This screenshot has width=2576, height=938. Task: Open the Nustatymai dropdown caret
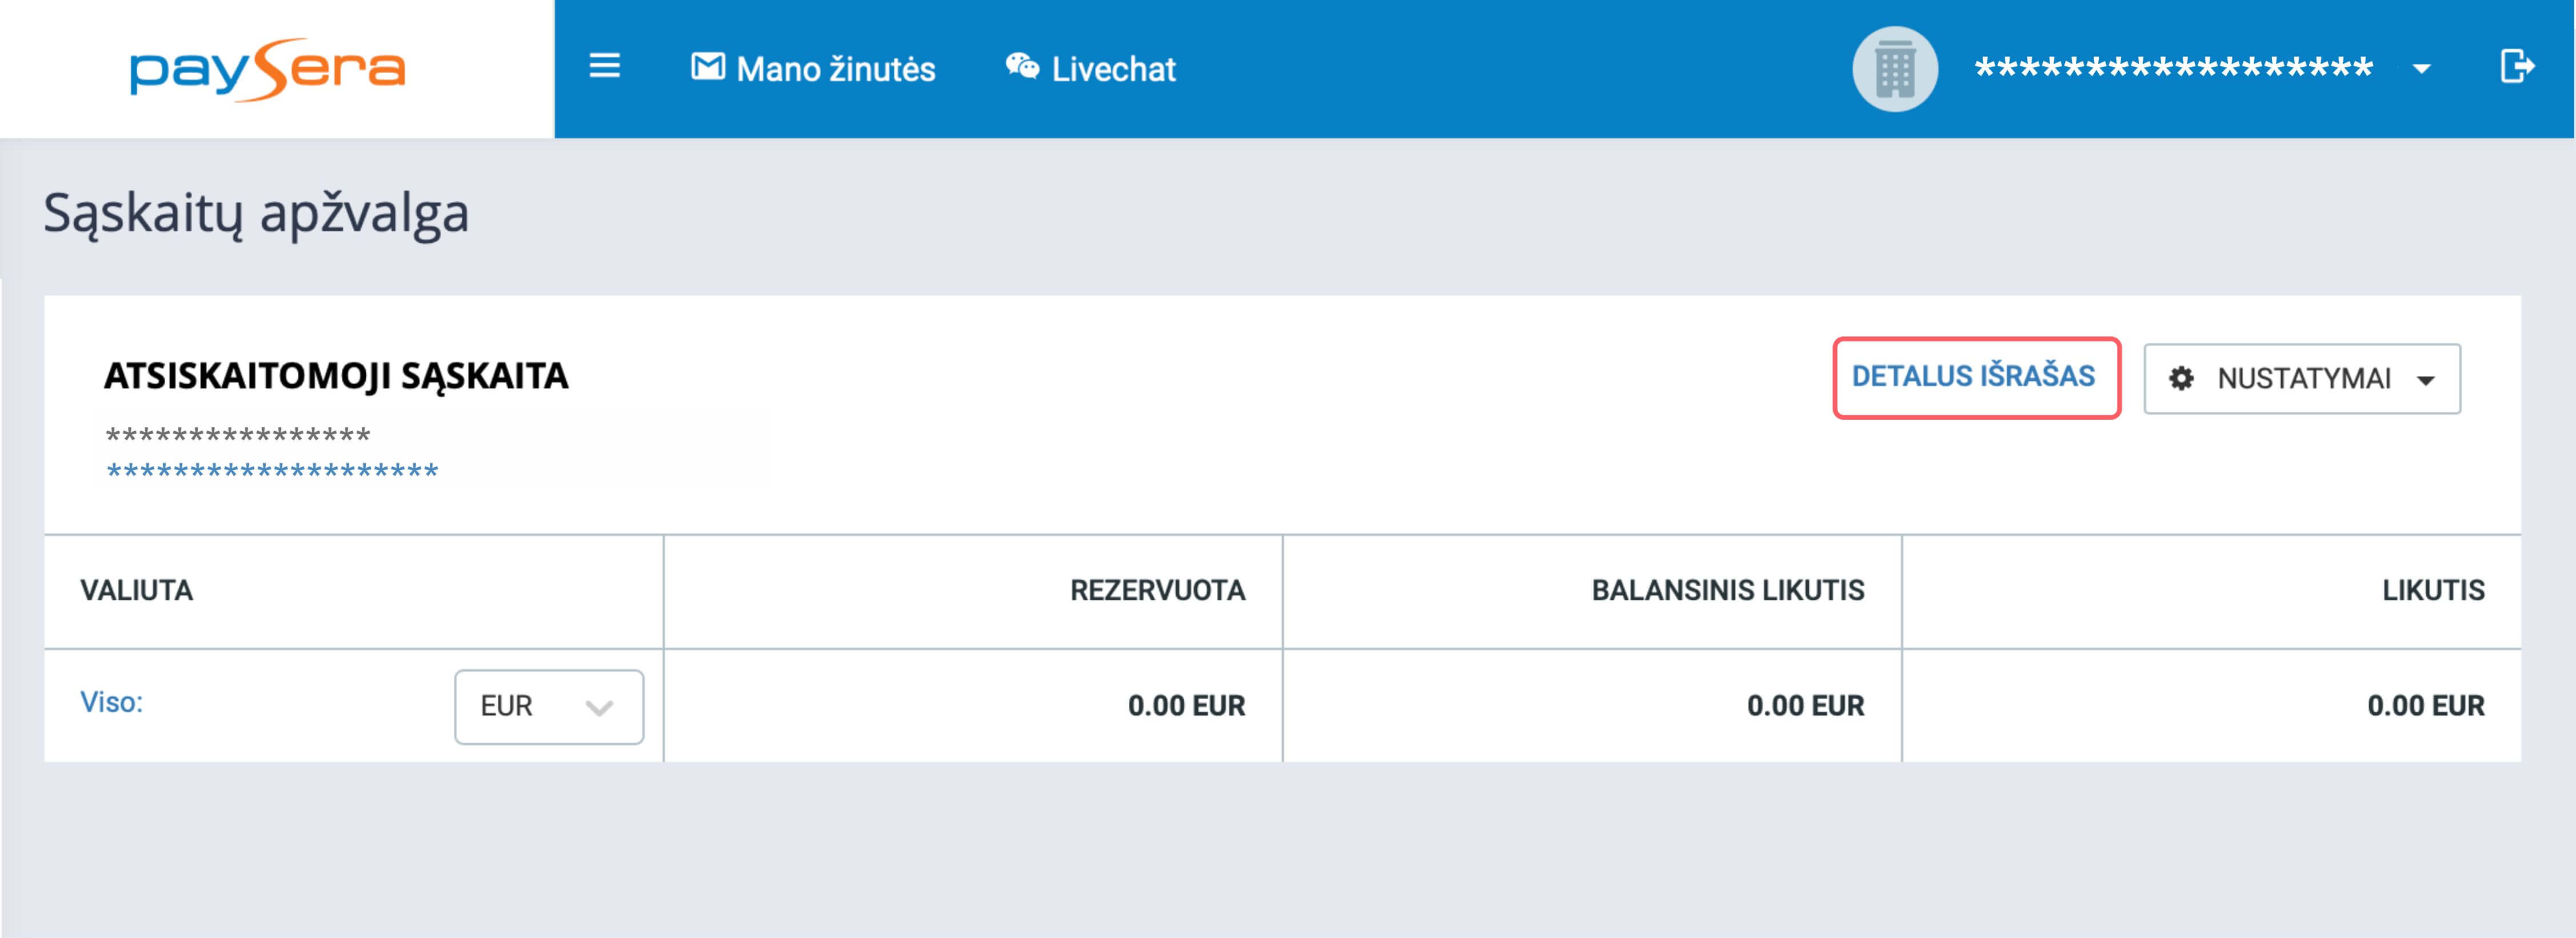2425,380
